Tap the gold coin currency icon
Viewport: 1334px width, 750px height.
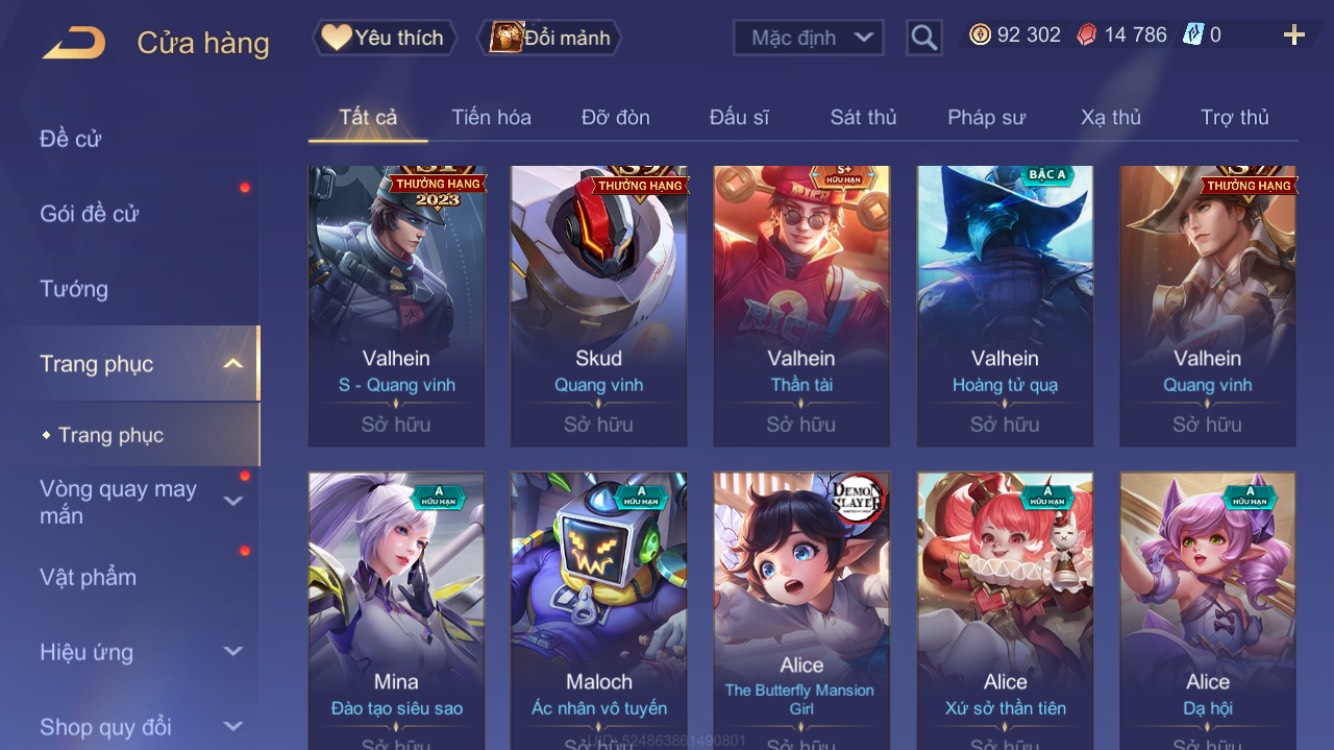click(x=980, y=35)
